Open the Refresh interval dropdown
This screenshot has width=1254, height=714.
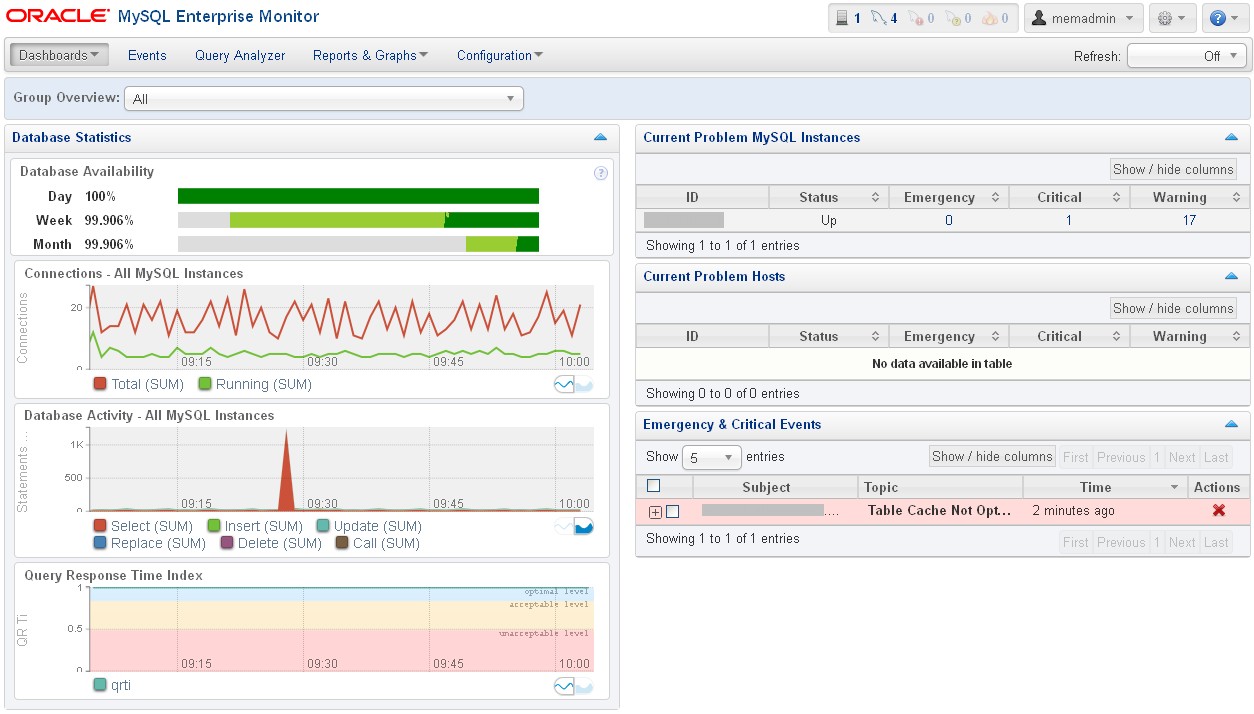tap(1188, 56)
